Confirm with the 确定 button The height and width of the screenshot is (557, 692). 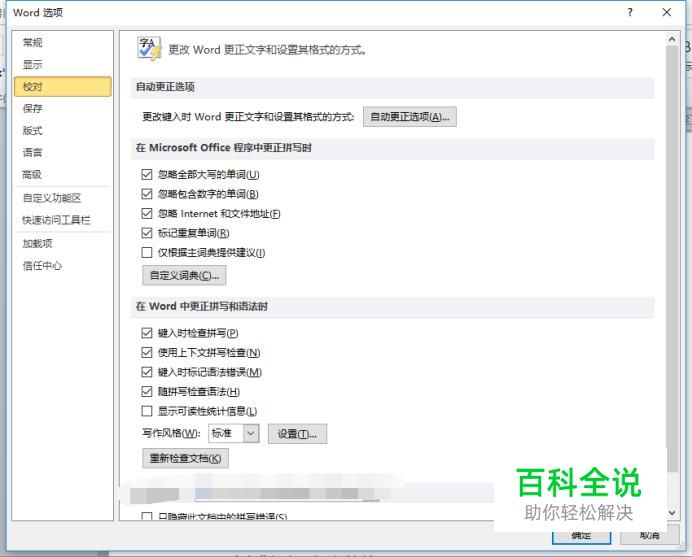581,535
